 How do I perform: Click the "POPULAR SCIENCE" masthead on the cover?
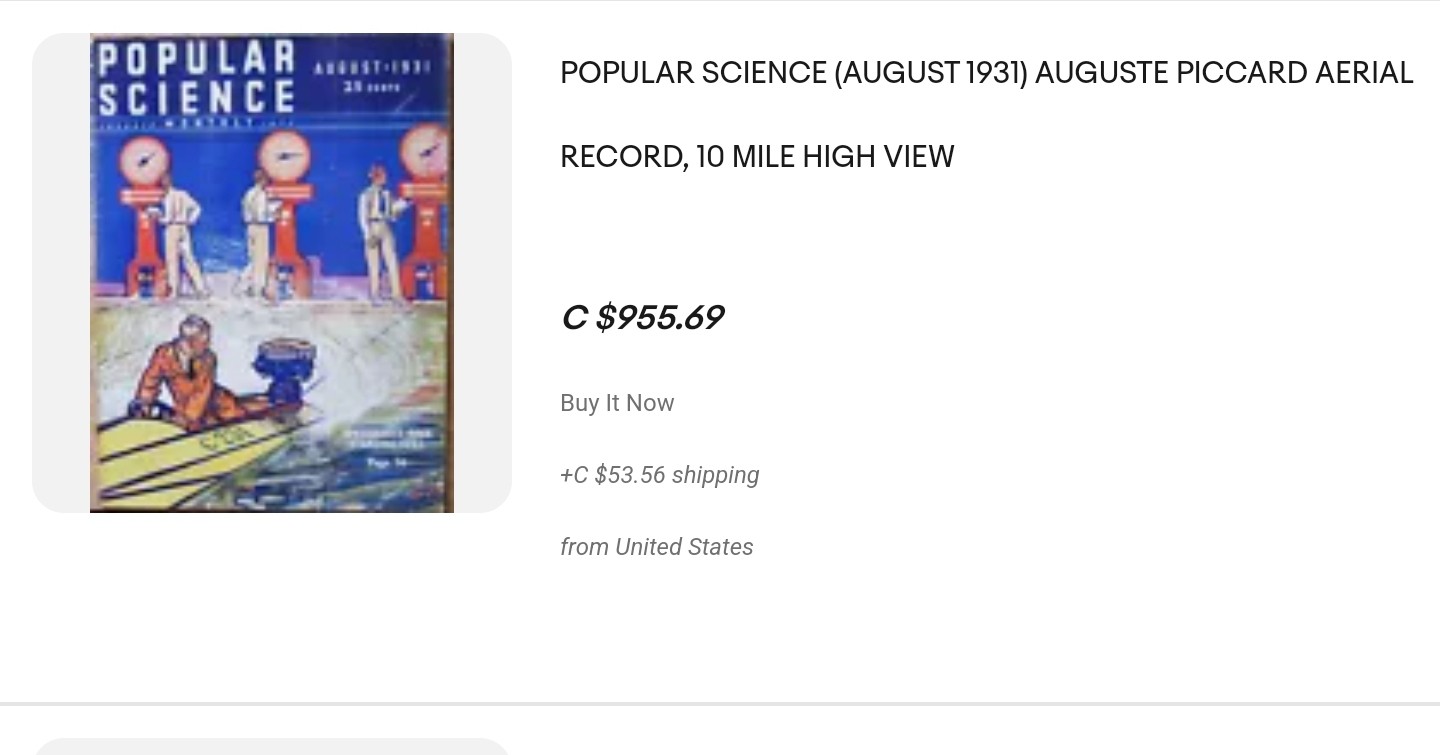pyautogui.click(x=196, y=77)
